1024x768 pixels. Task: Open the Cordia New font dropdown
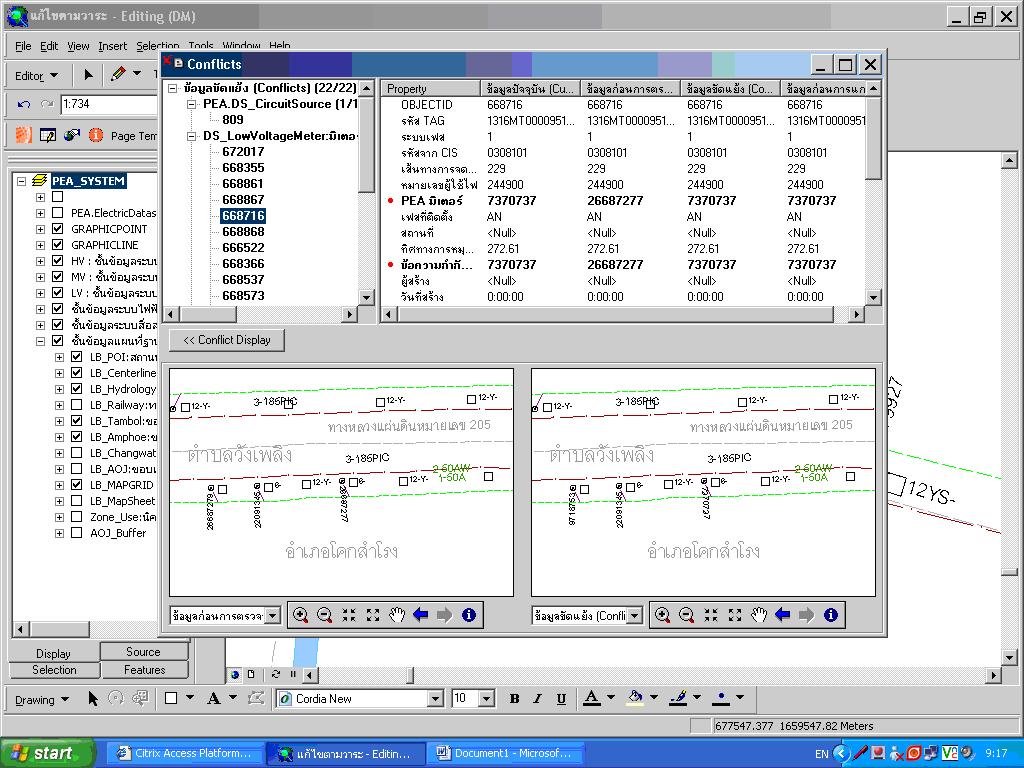(437, 698)
